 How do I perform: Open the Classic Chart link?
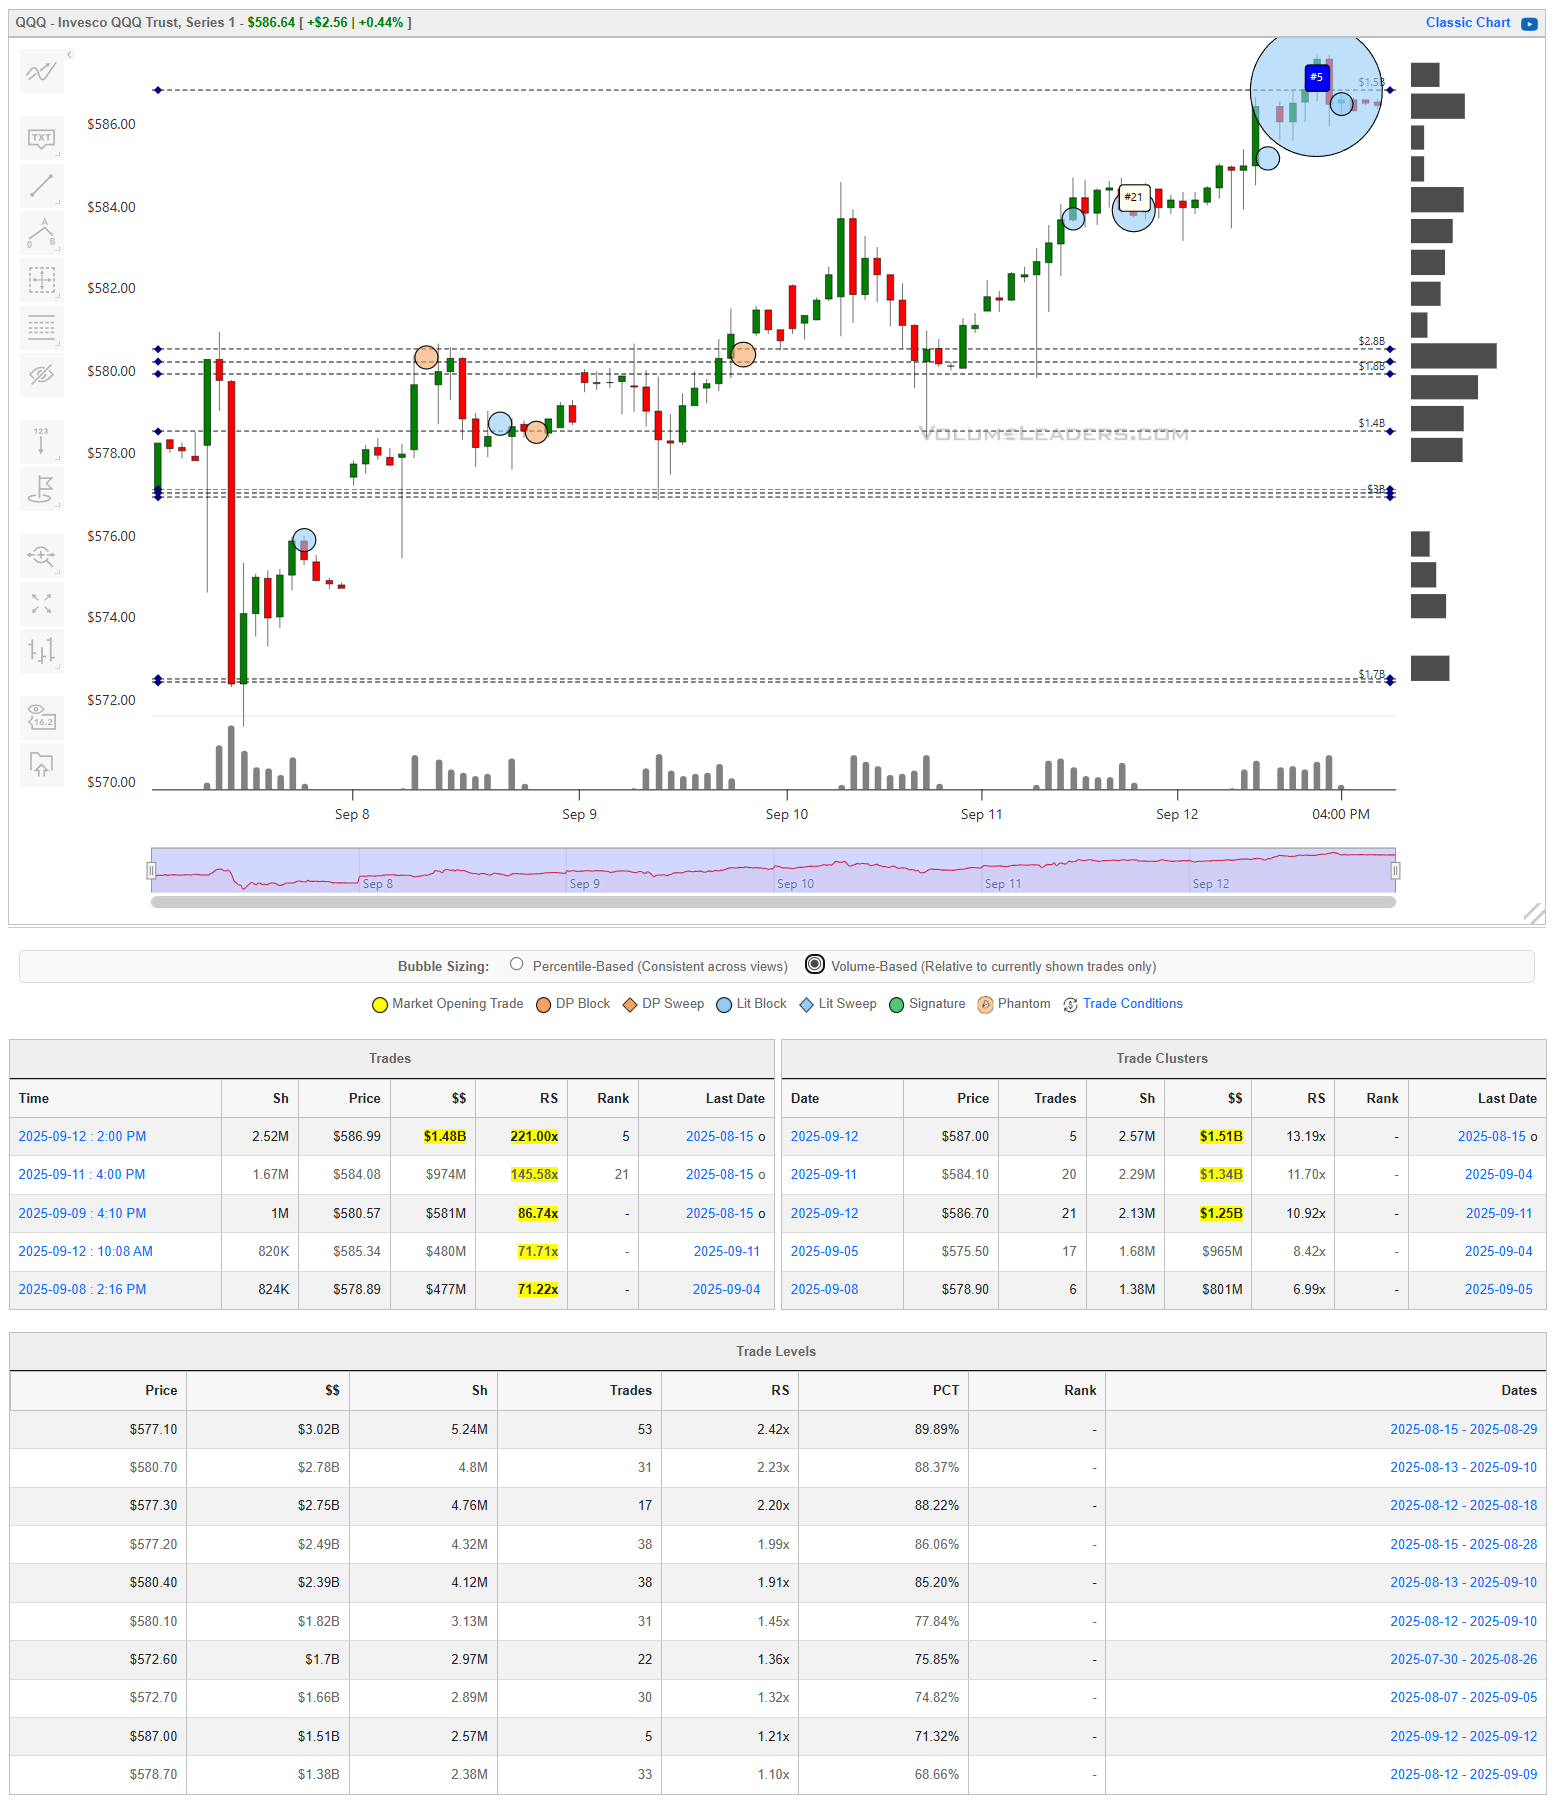click(1467, 22)
